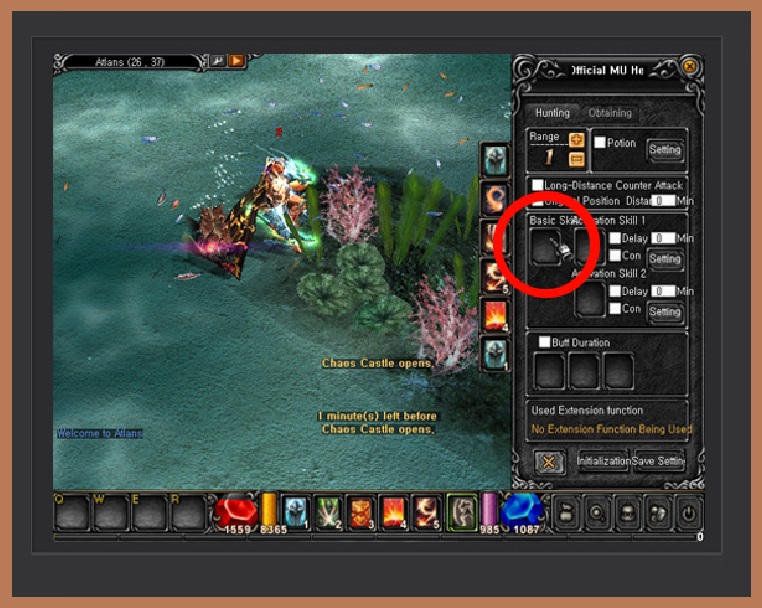Enable Con for Activation Skill 2

pos(615,308)
